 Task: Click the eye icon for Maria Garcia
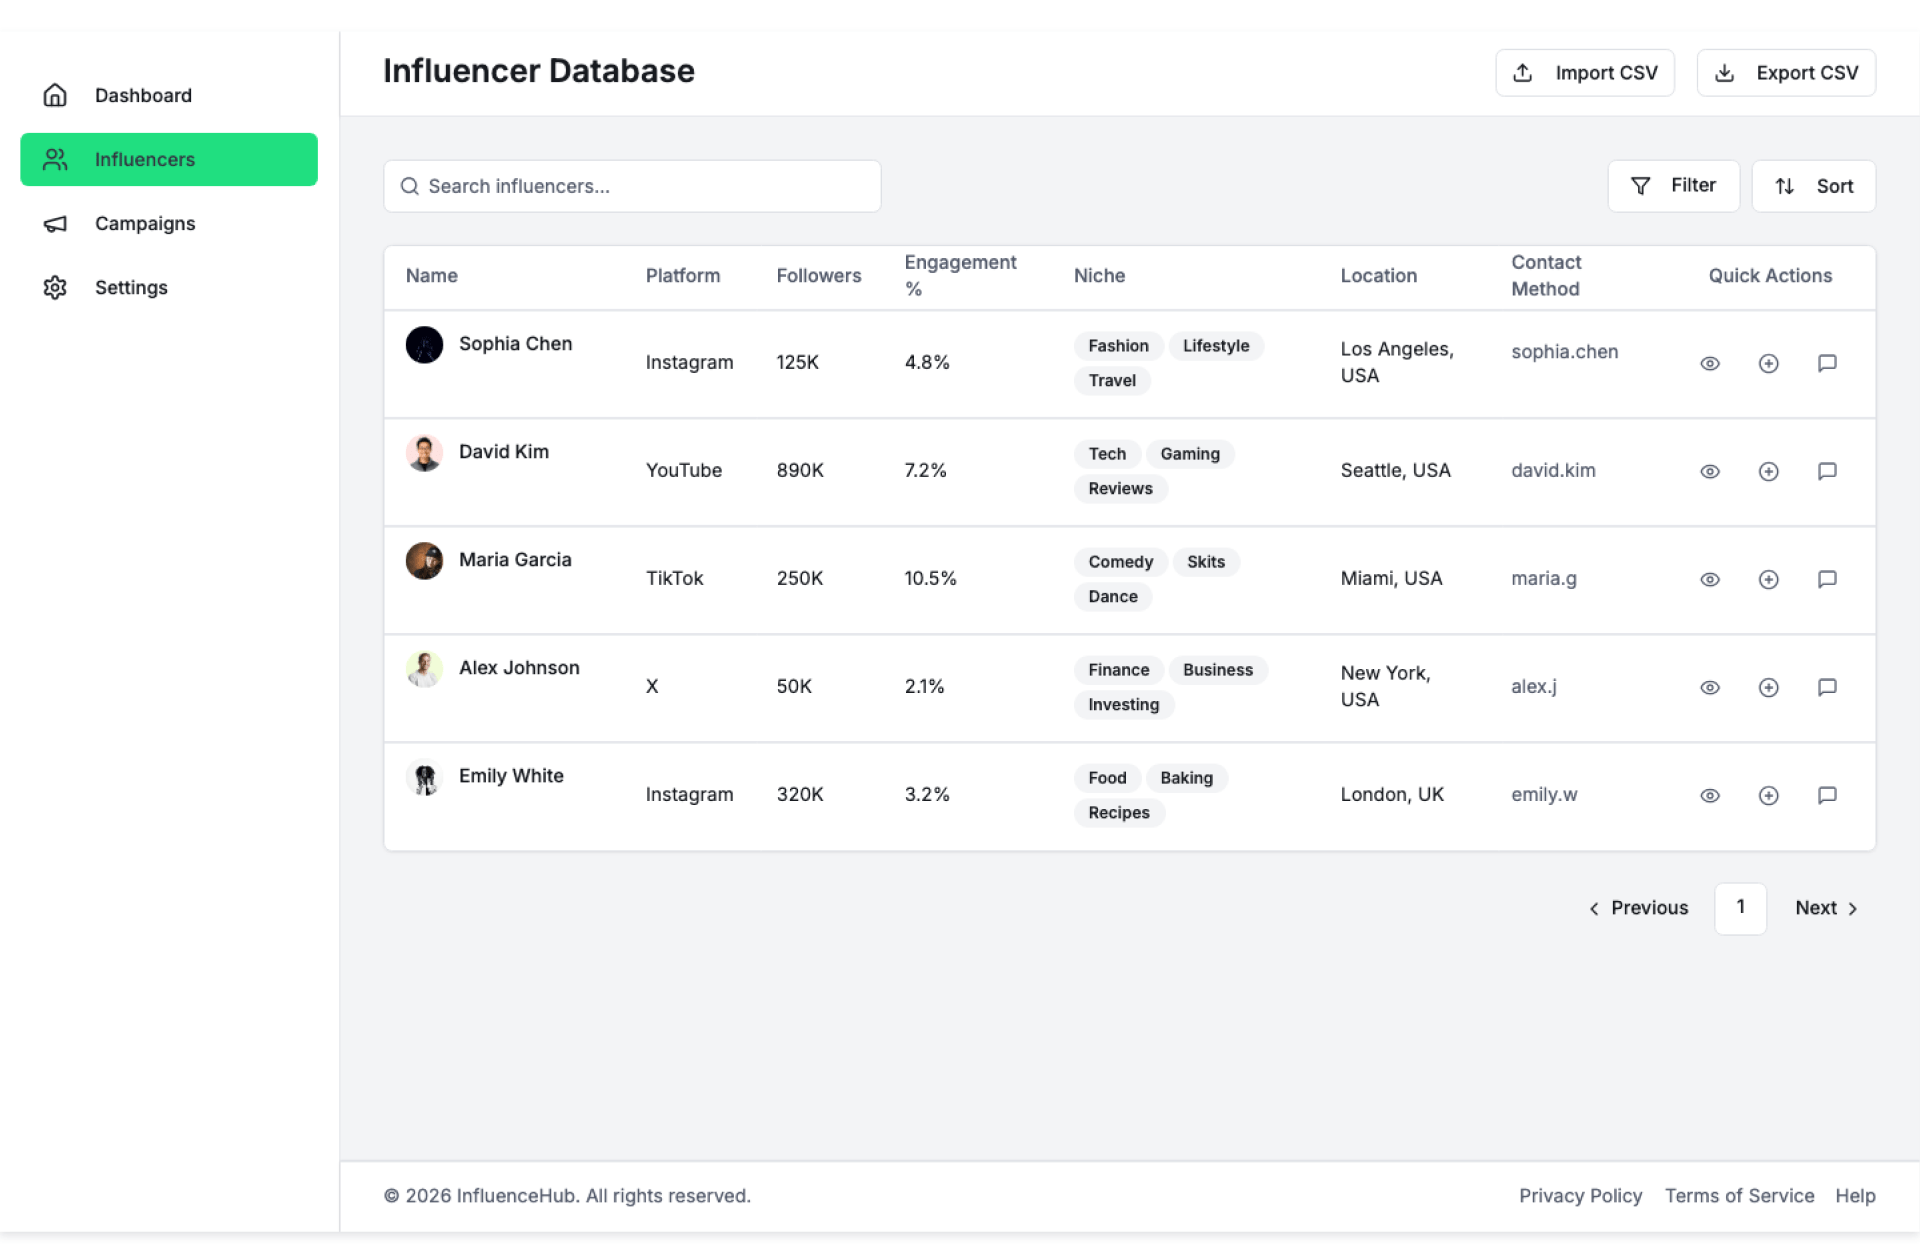(x=1710, y=579)
